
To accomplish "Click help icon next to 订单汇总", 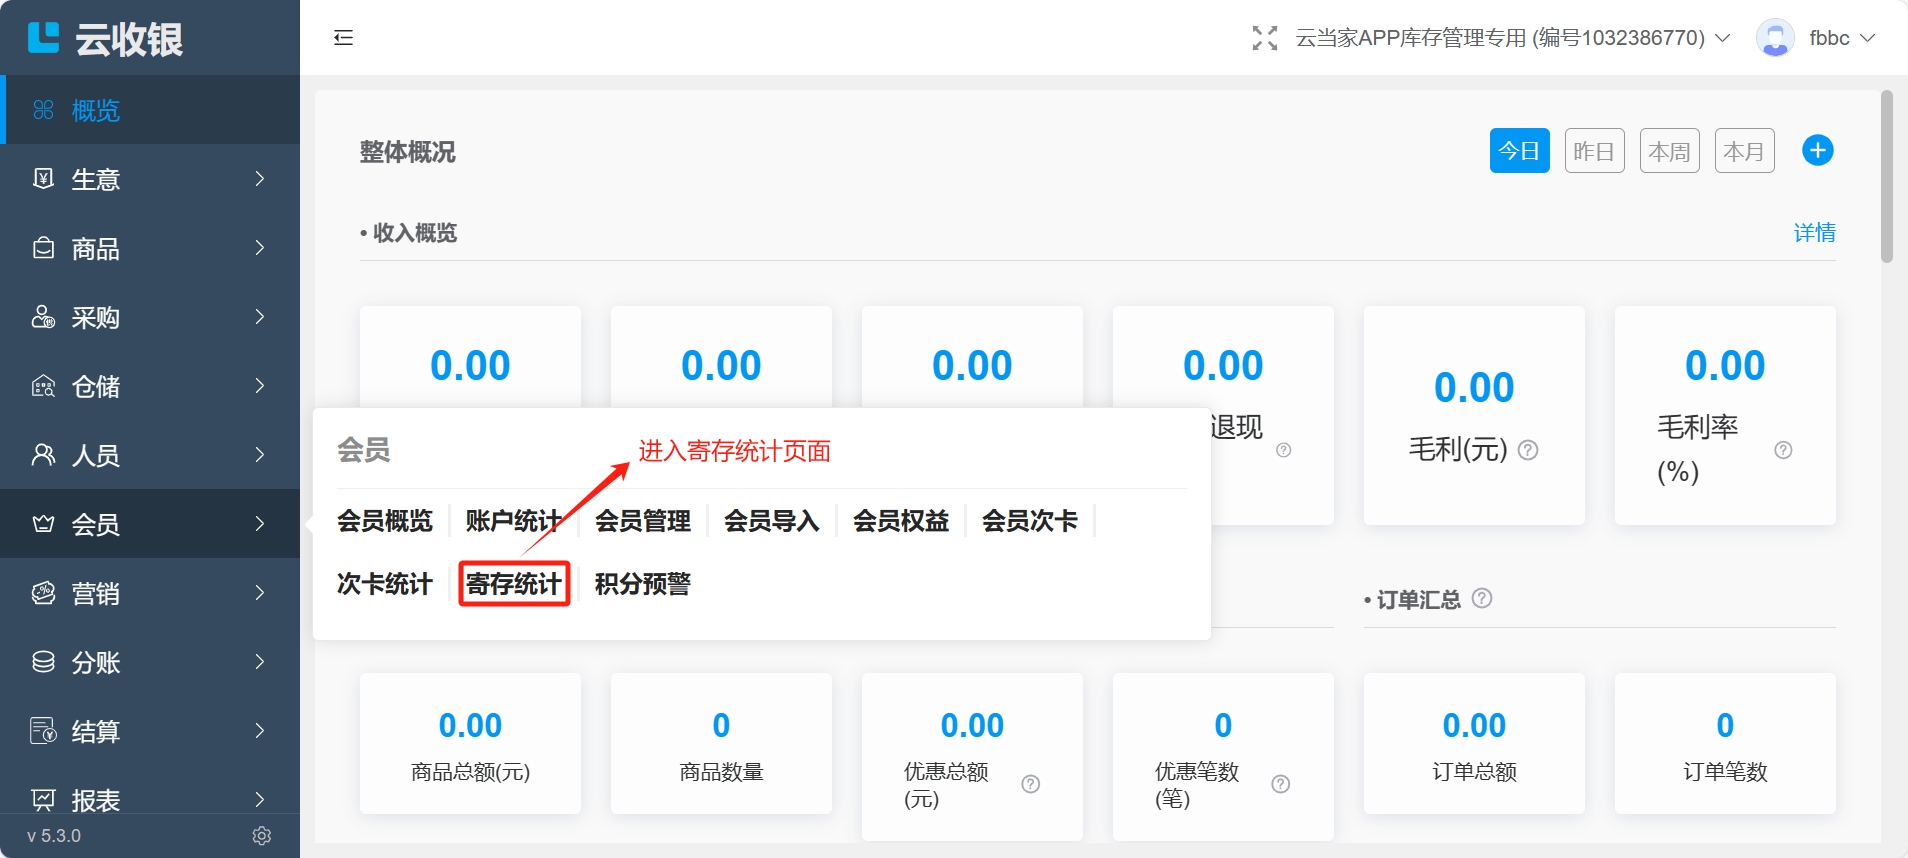I will pos(1482,598).
